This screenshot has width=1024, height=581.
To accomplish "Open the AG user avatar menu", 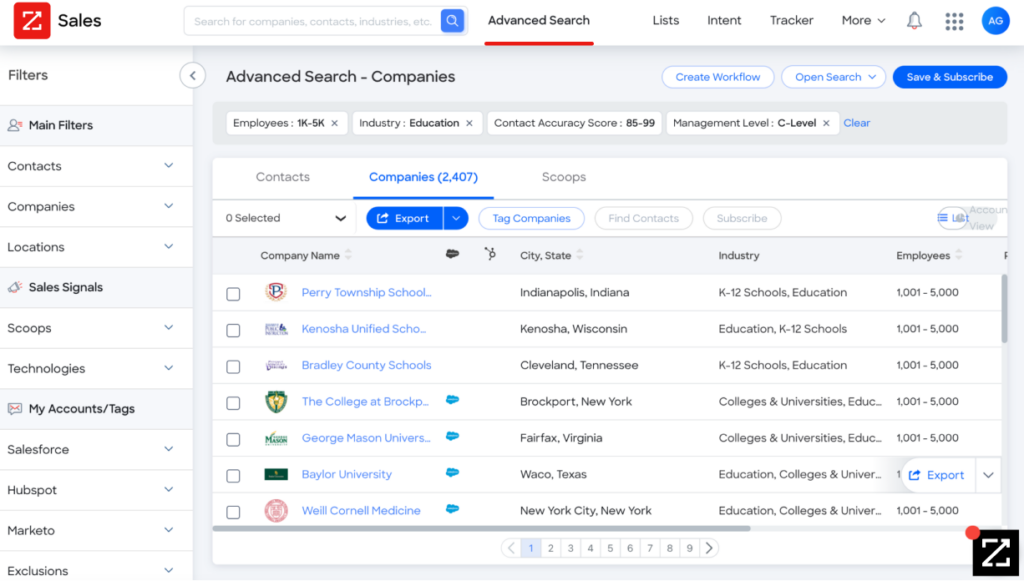I will point(995,21).
